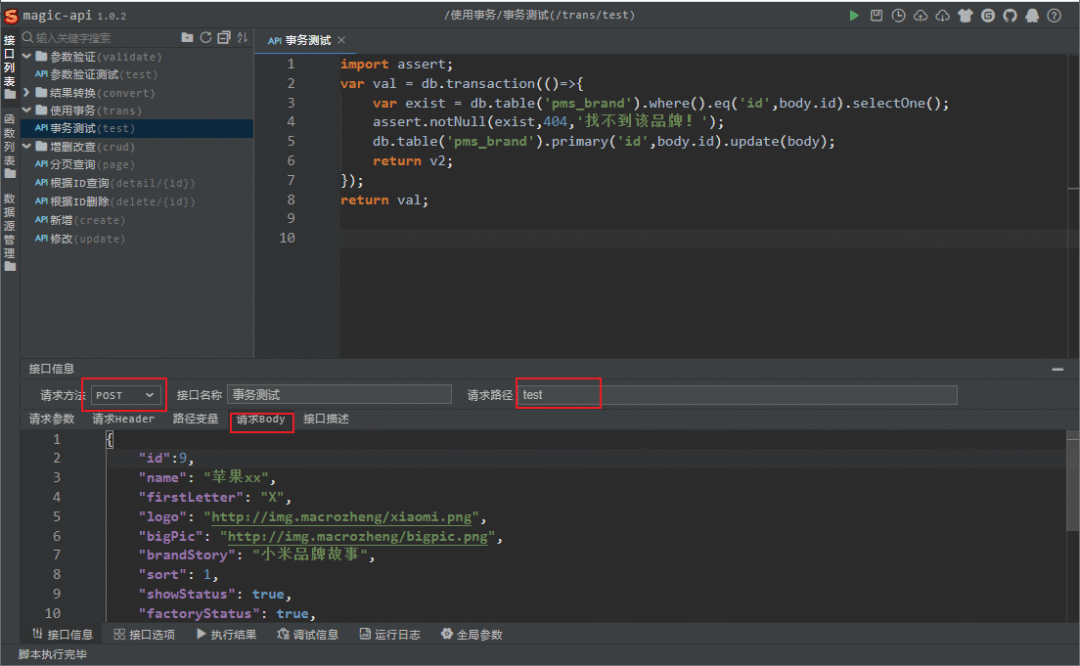The image size is (1080, 666).
Task: Click the 请求路径 input field
Action: click(x=737, y=395)
